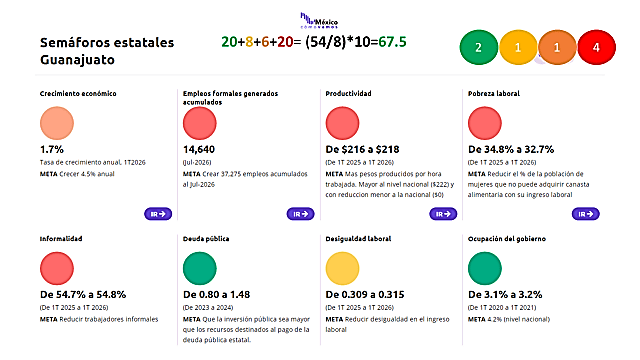
Task: Select the orange summary circle showing 1
Action: 557,47
